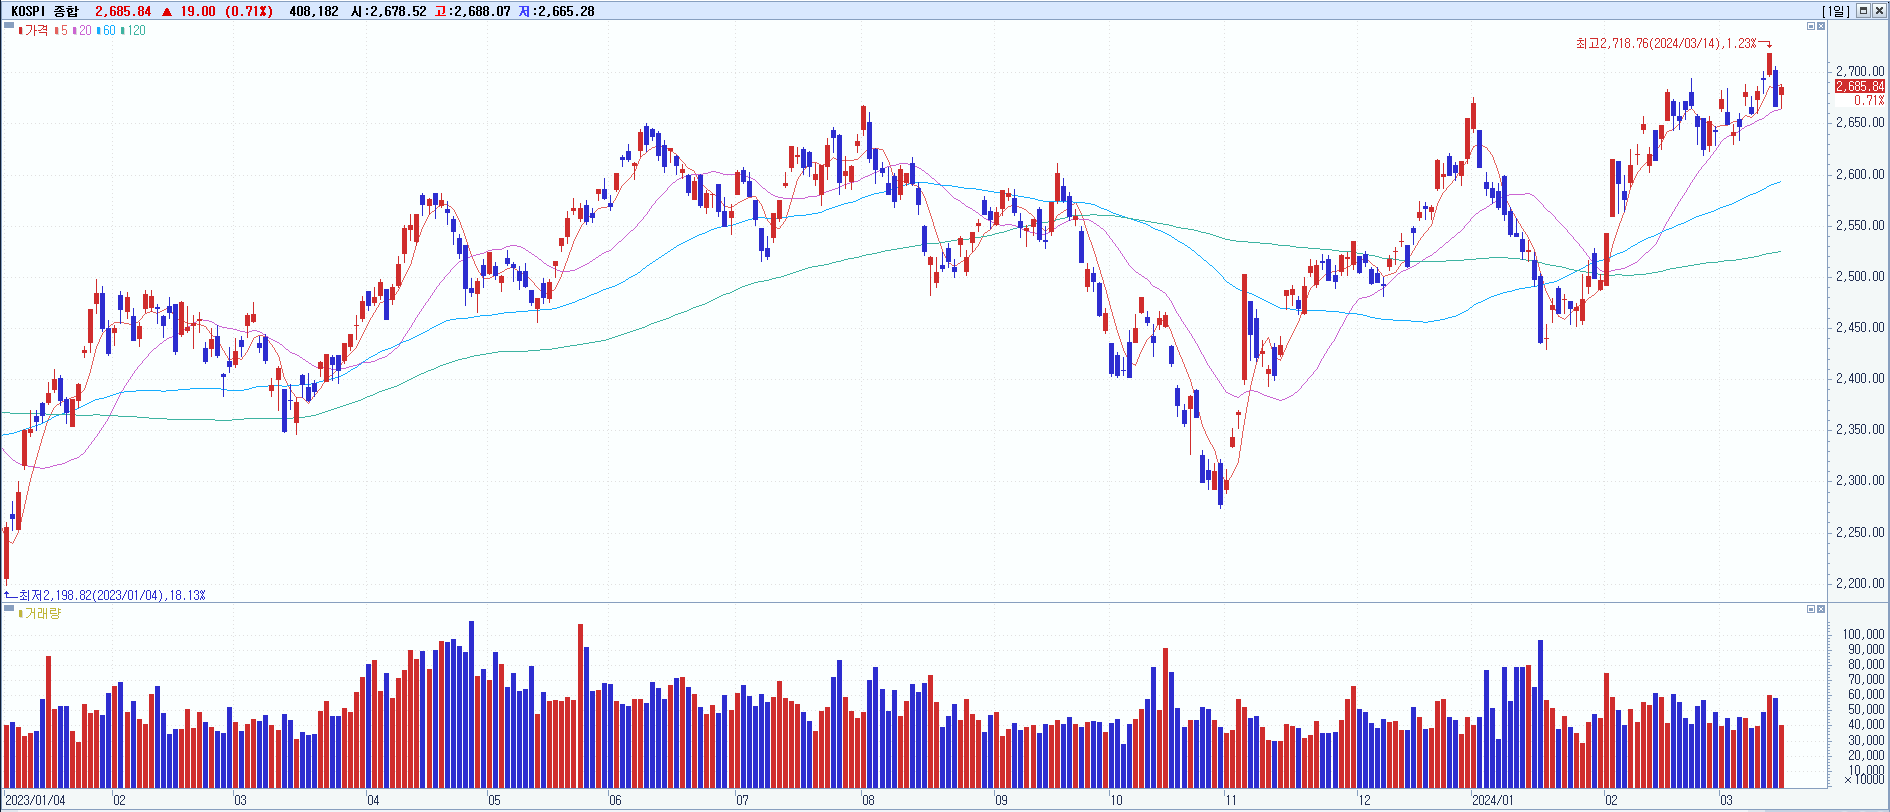Click the low price 저:2,665.28
Screen dimensions: 1890x812
(556, 11)
